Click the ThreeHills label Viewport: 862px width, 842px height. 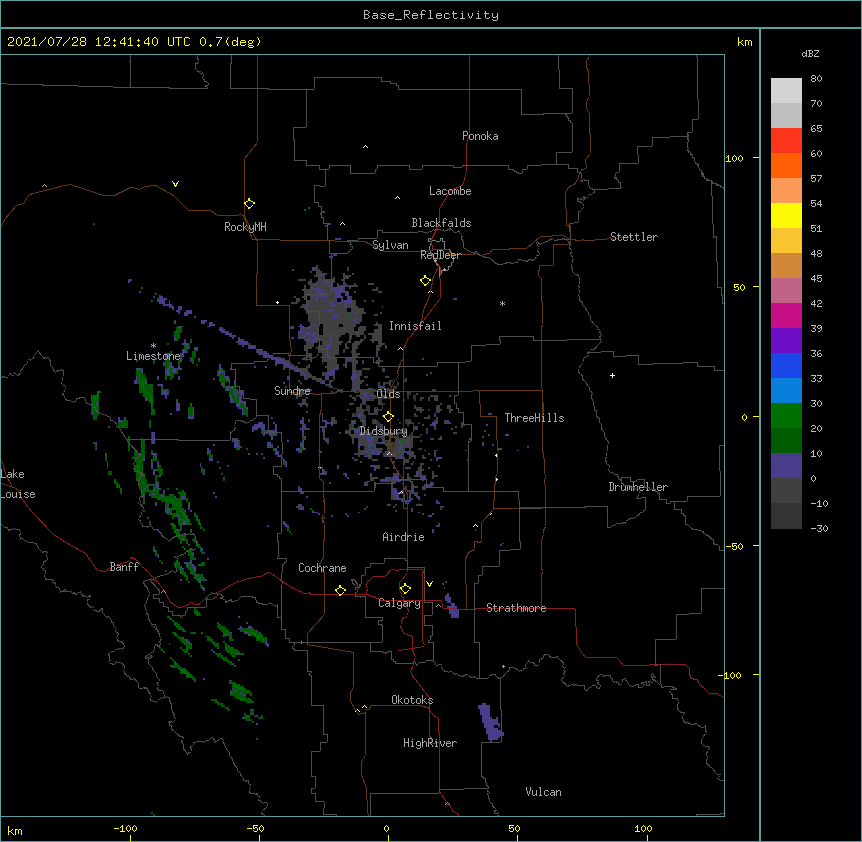534,418
